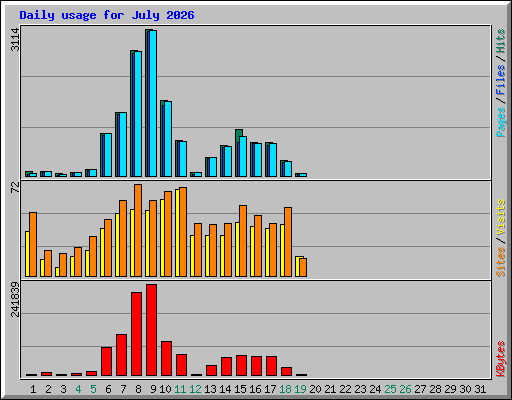Click the 72 maximum visits label

(15, 188)
